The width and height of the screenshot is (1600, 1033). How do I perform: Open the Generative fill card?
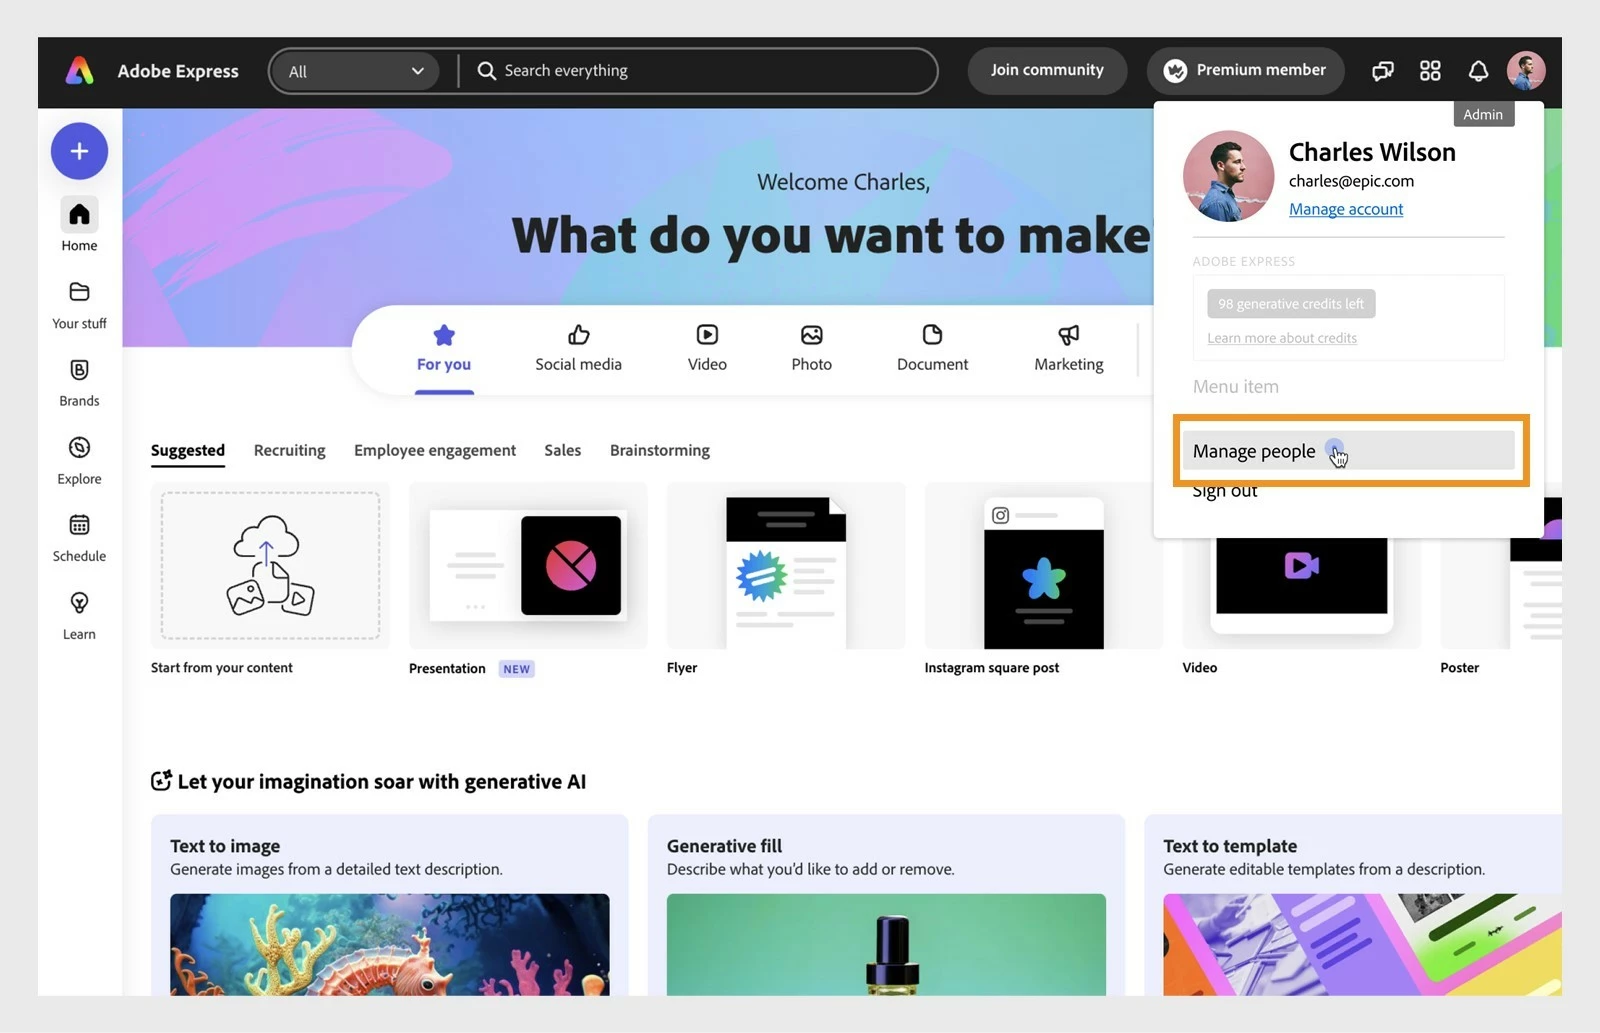(x=886, y=905)
